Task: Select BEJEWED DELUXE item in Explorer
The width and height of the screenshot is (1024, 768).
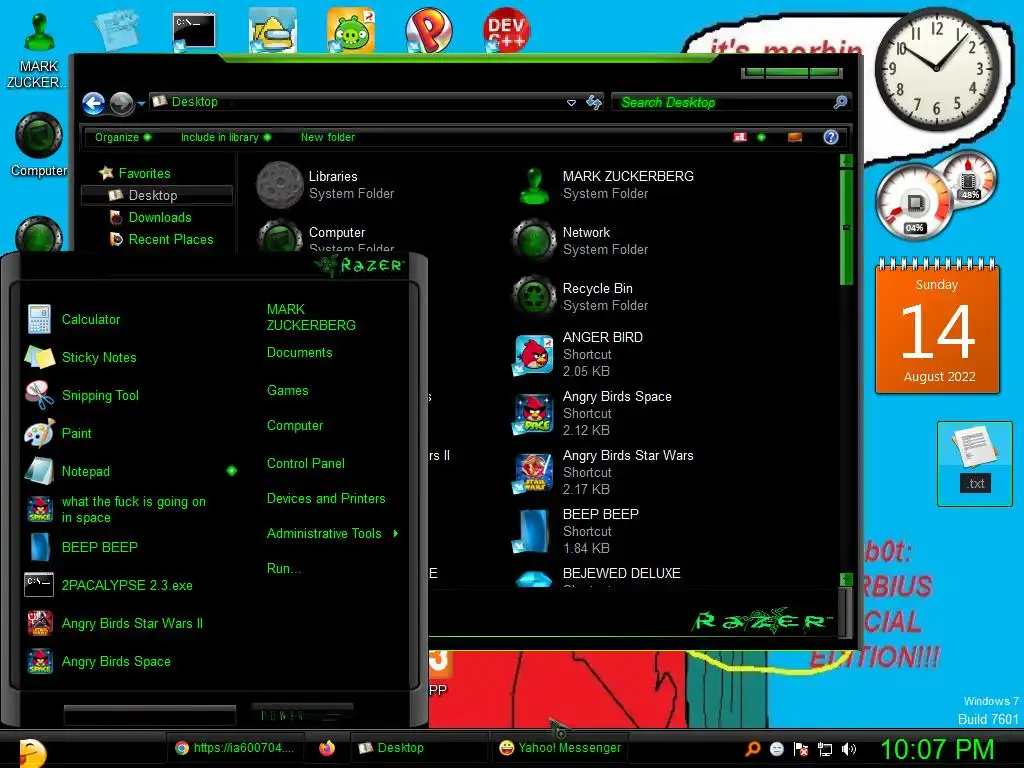Action: tap(598, 577)
